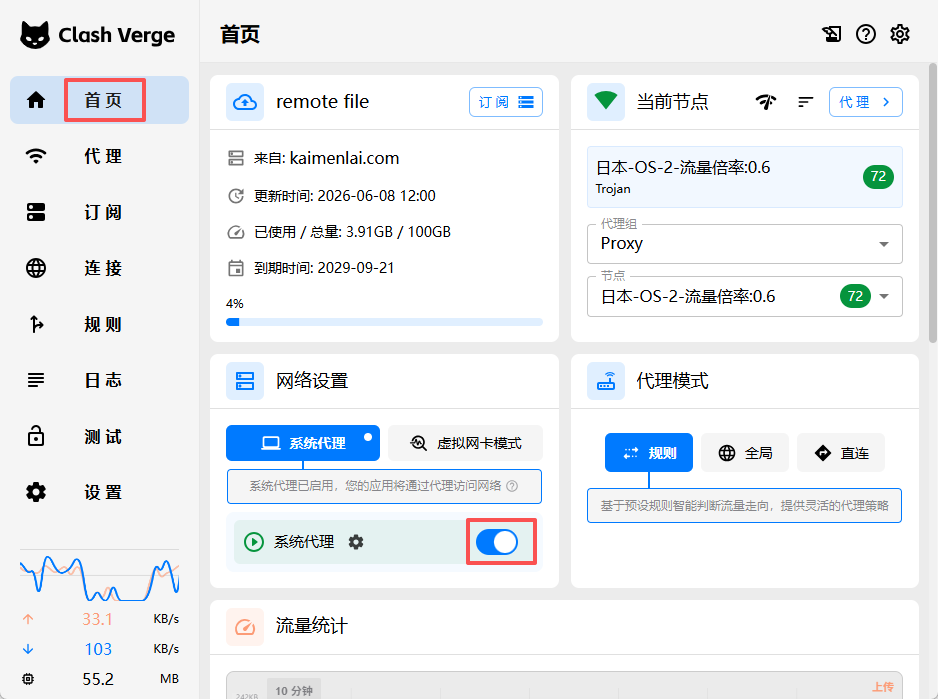This screenshot has width=938, height=699.
Task: Go to the 订阅 sidebar page
Action: [99, 212]
